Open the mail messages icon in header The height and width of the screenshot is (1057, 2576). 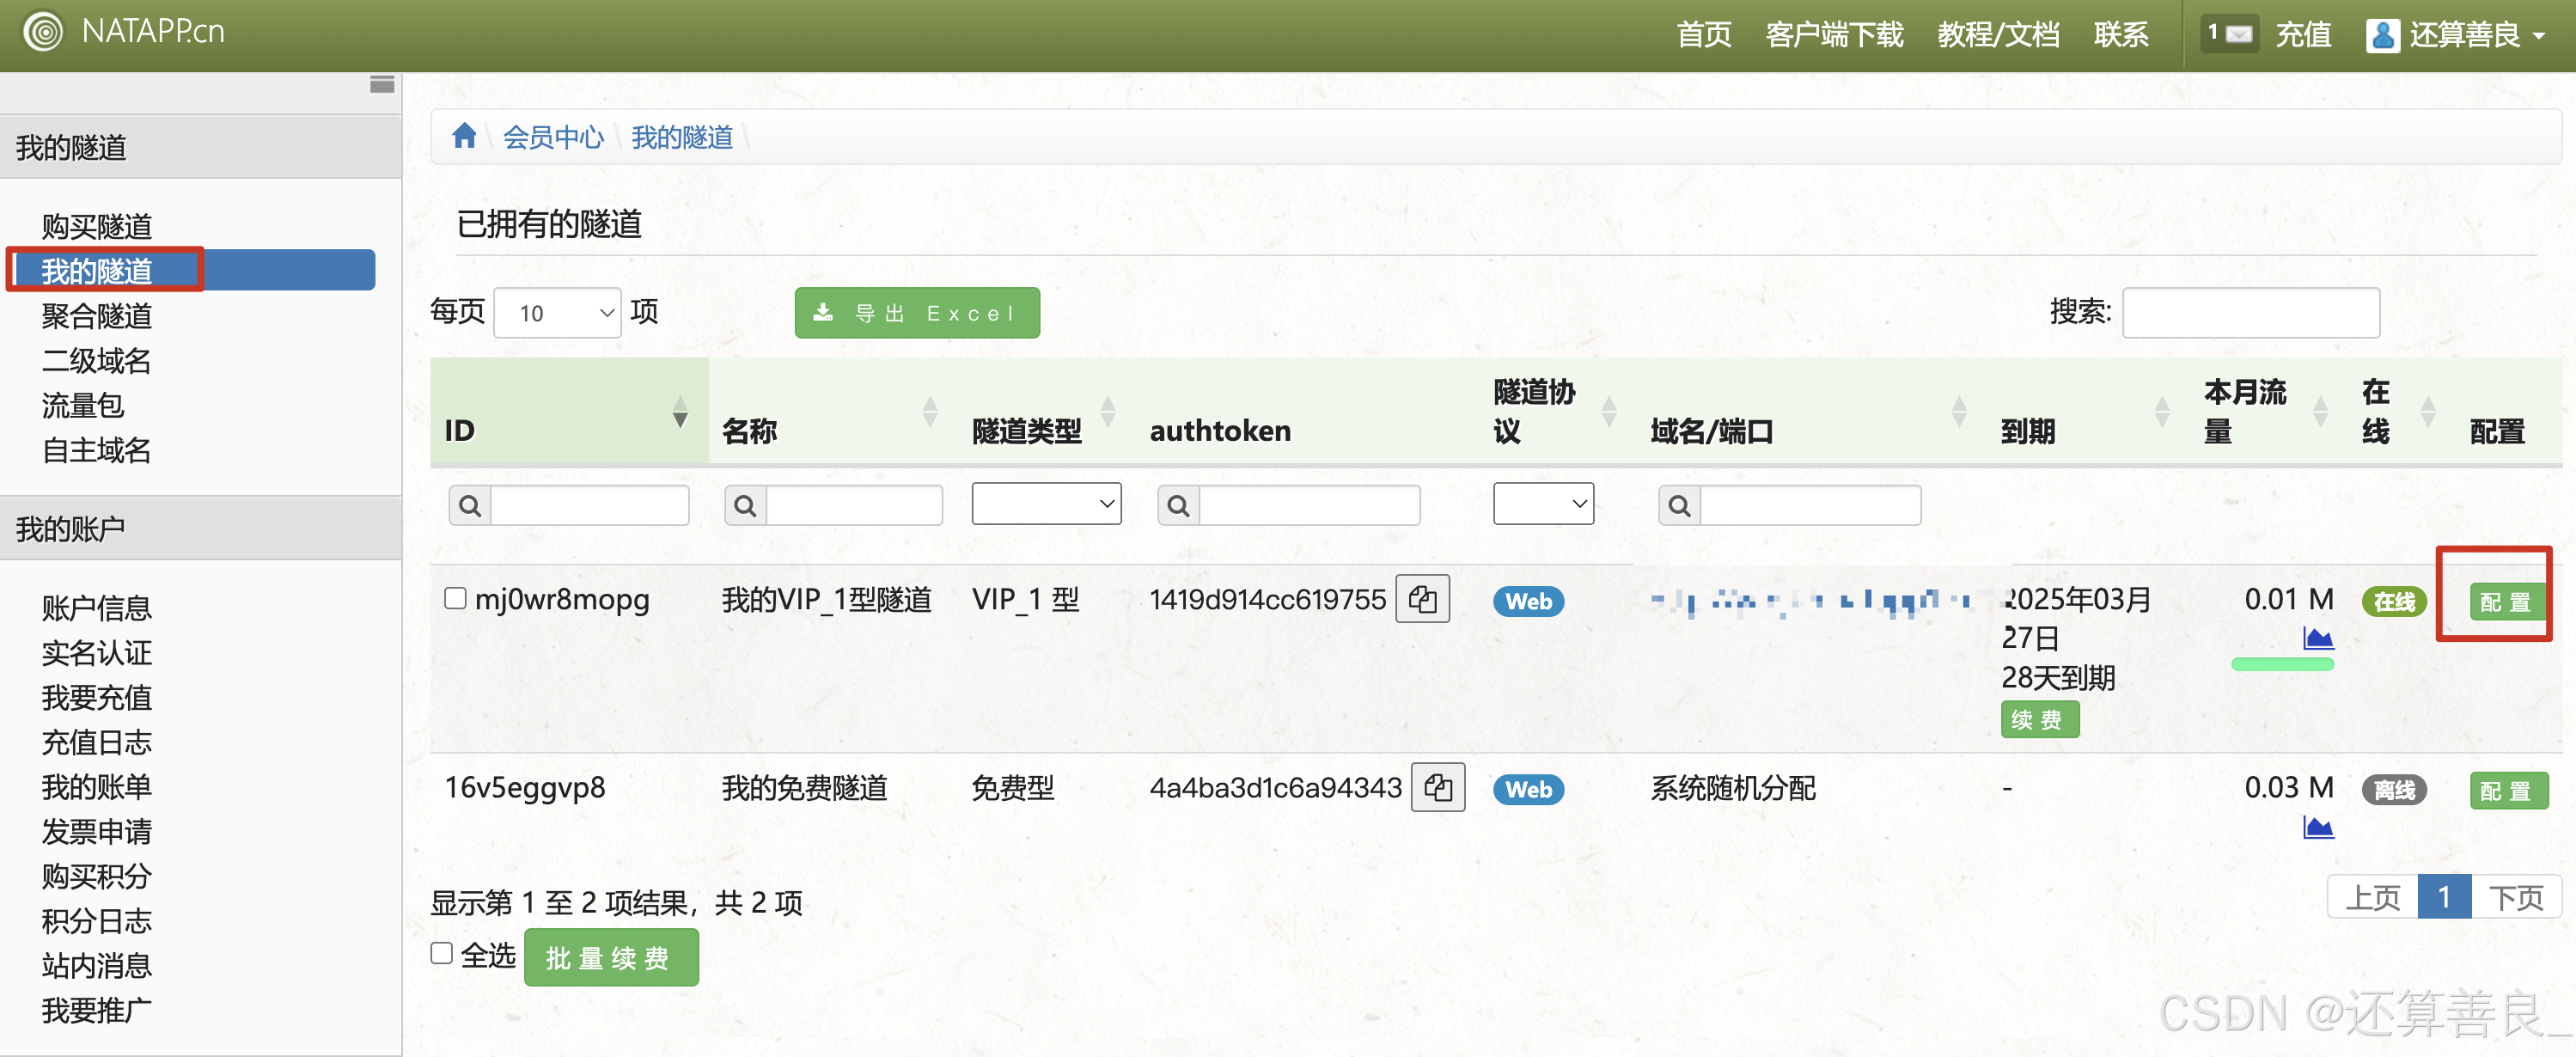[x=2230, y=34]
